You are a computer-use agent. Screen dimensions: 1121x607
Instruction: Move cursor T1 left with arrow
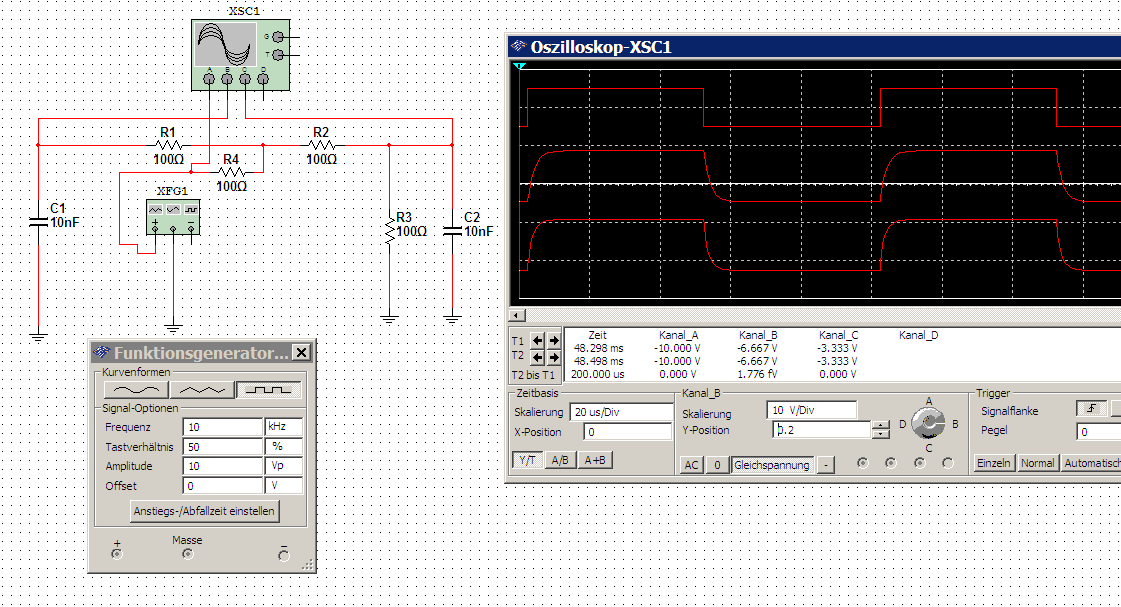[538, 340]
